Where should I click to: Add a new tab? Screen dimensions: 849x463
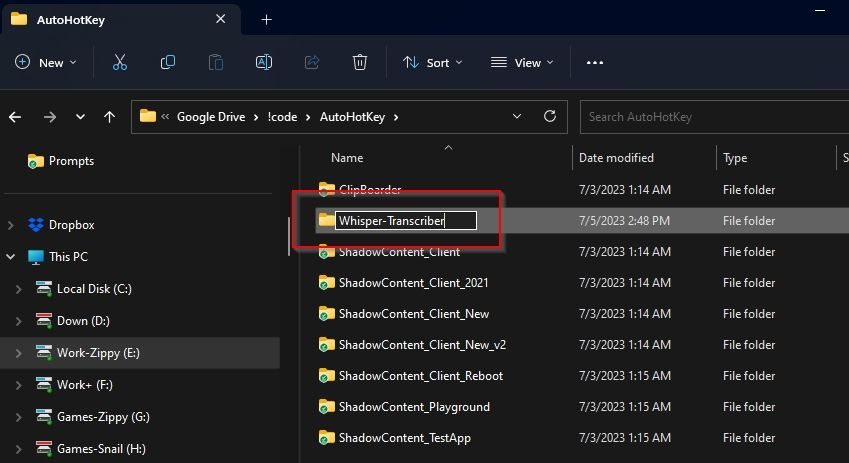pyautogui.click(x=266, y=19)
